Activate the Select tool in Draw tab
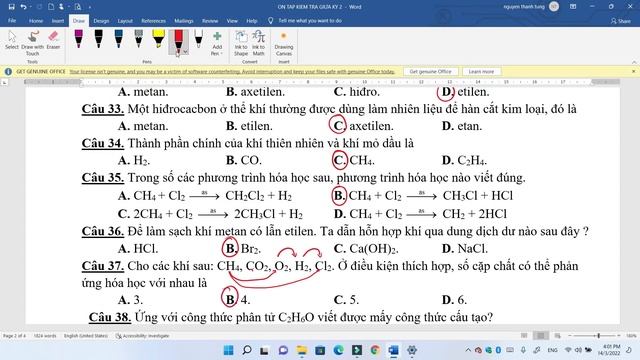Screen dimensions: 640x360 click(x=12, y=40)
